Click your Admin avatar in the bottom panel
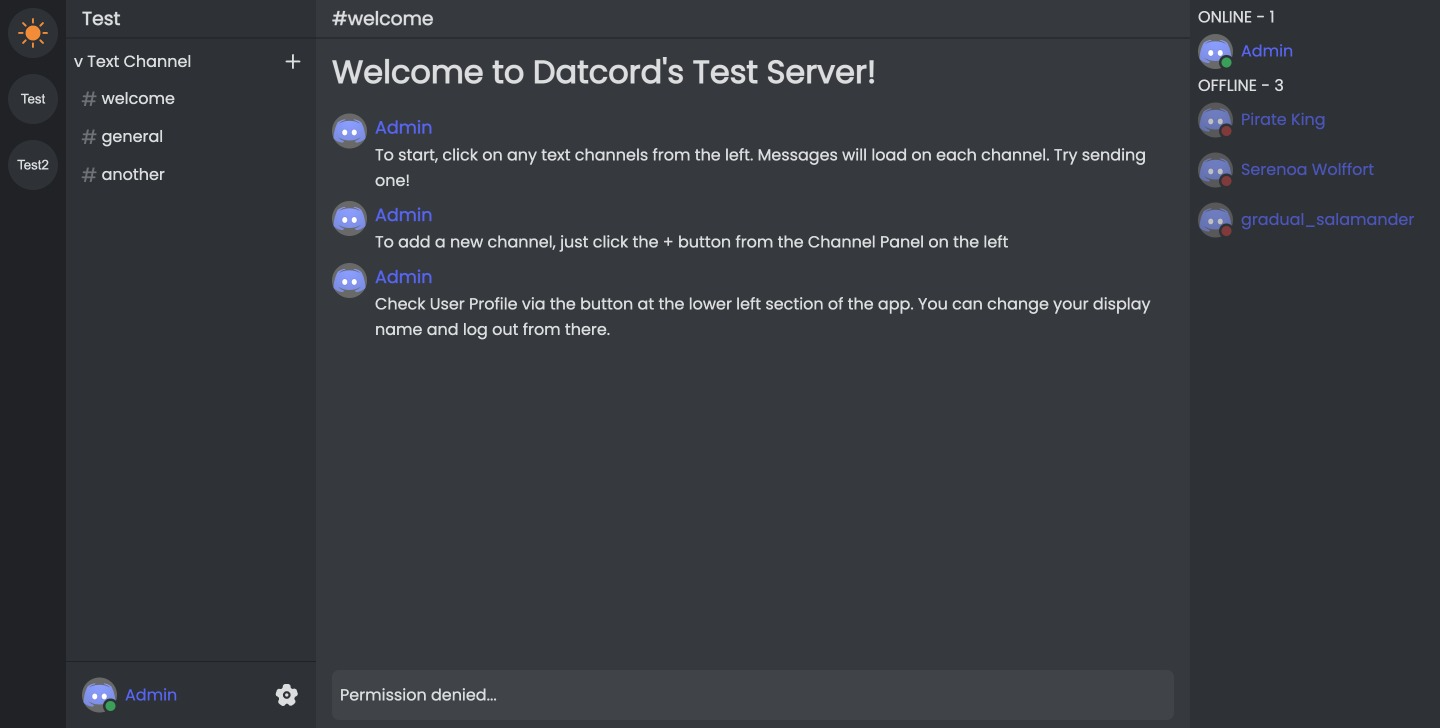1440x728 pixels. [x=98, y=694]
